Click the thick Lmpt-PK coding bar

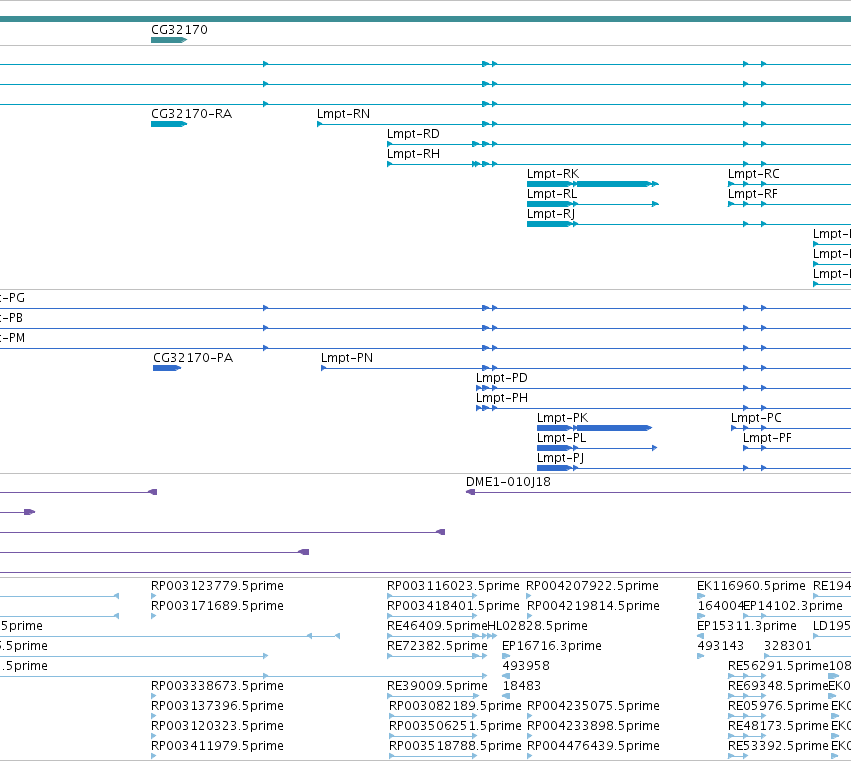pyautogui.click(x=614, y=428)
